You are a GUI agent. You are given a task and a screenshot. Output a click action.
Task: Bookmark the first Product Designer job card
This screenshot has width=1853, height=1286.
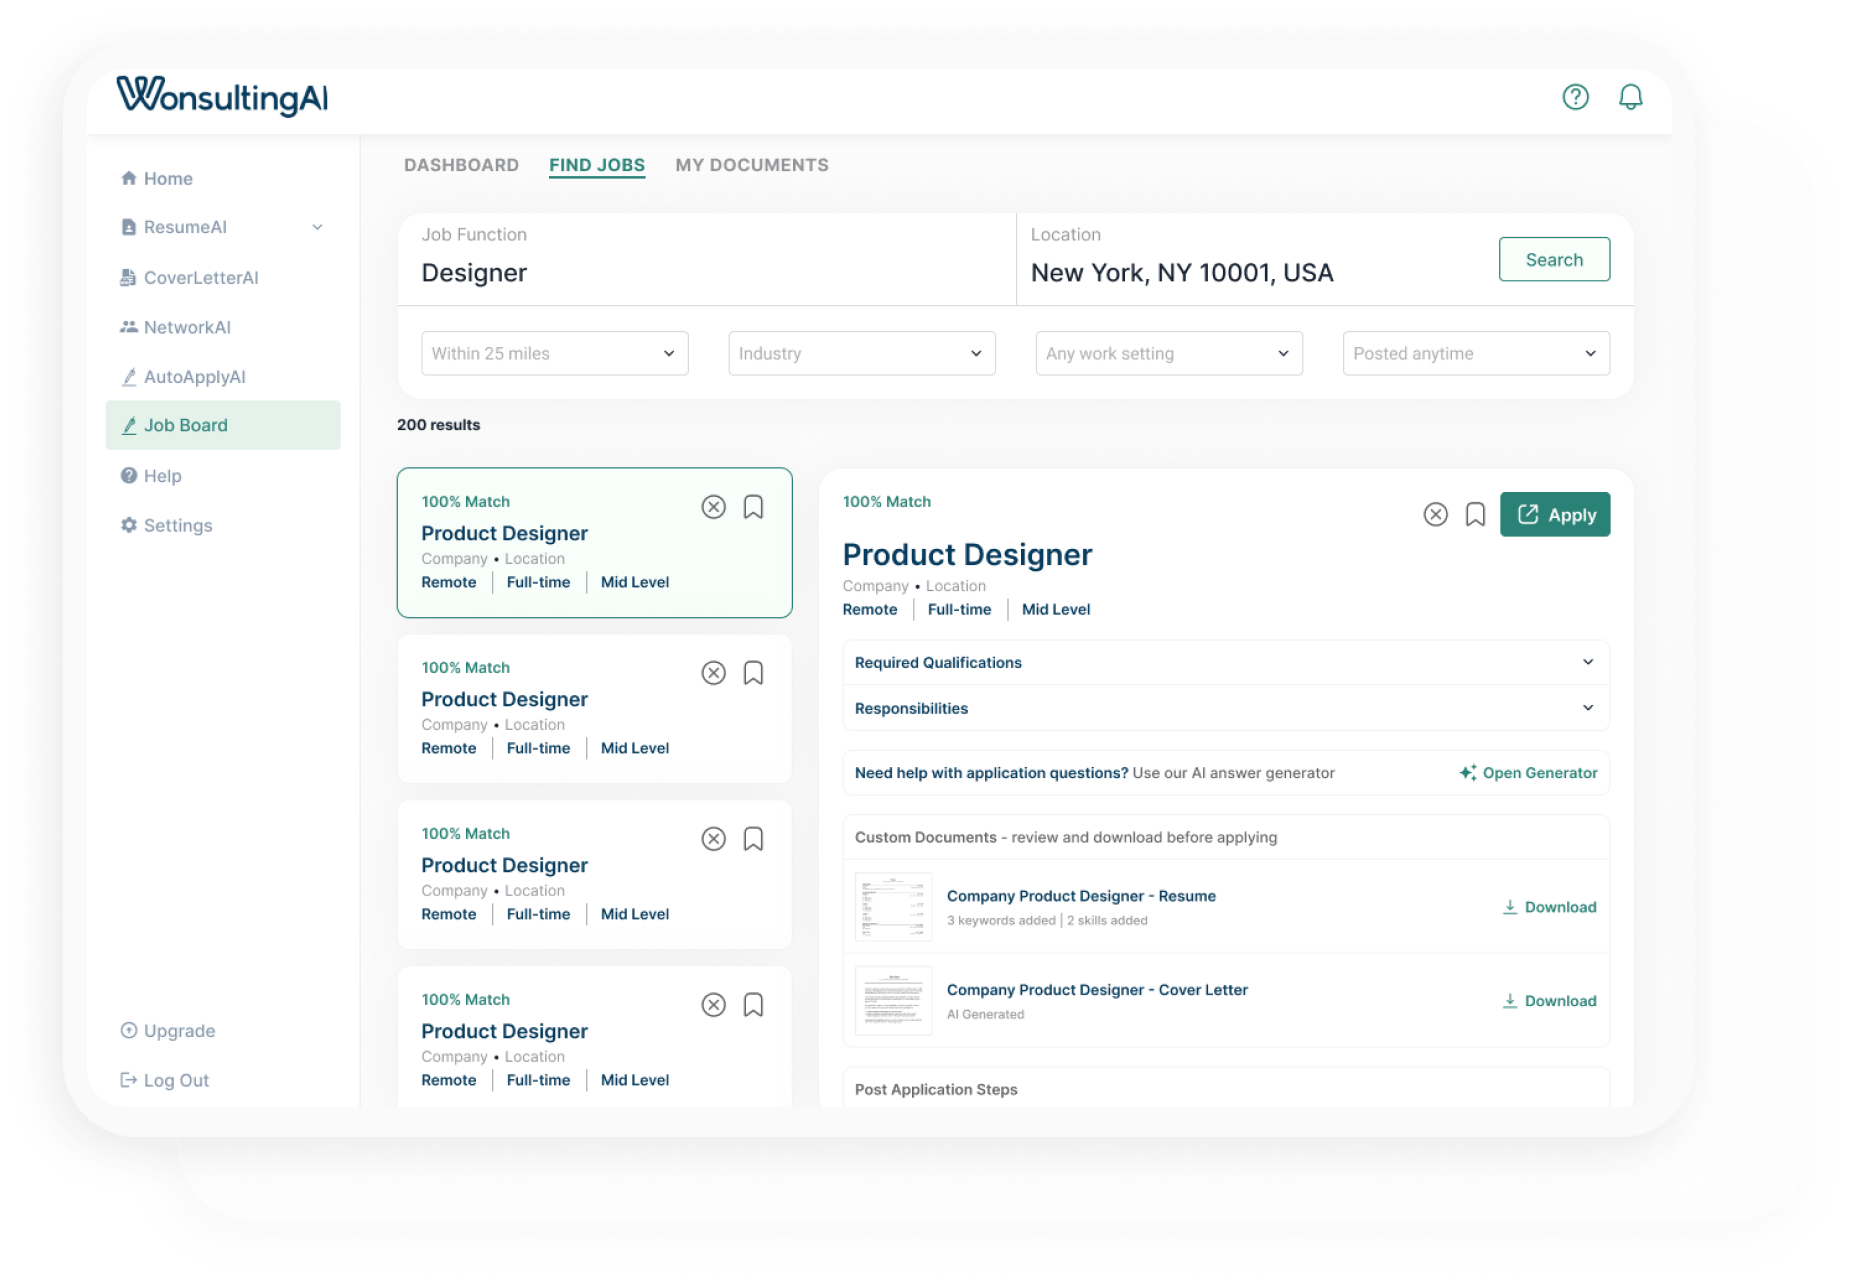click(x=753, y=508)
